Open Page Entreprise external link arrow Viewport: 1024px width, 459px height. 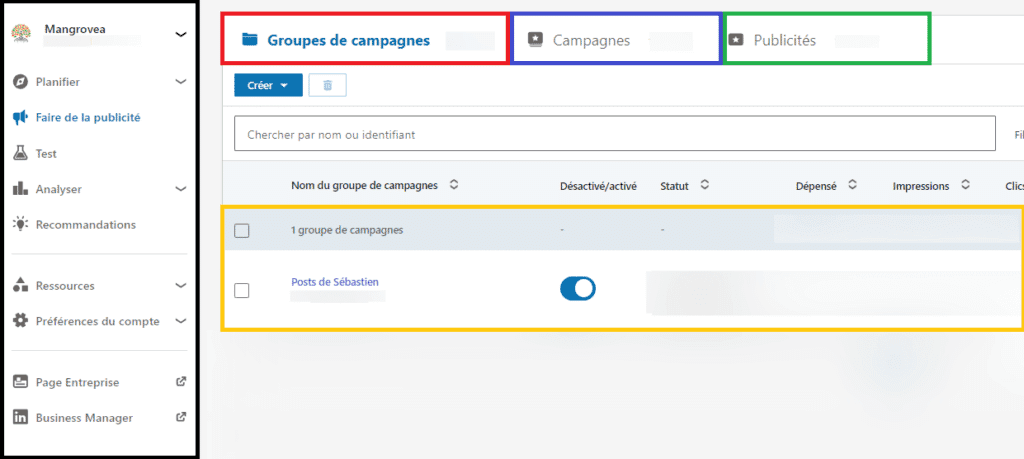pos(182,382)
